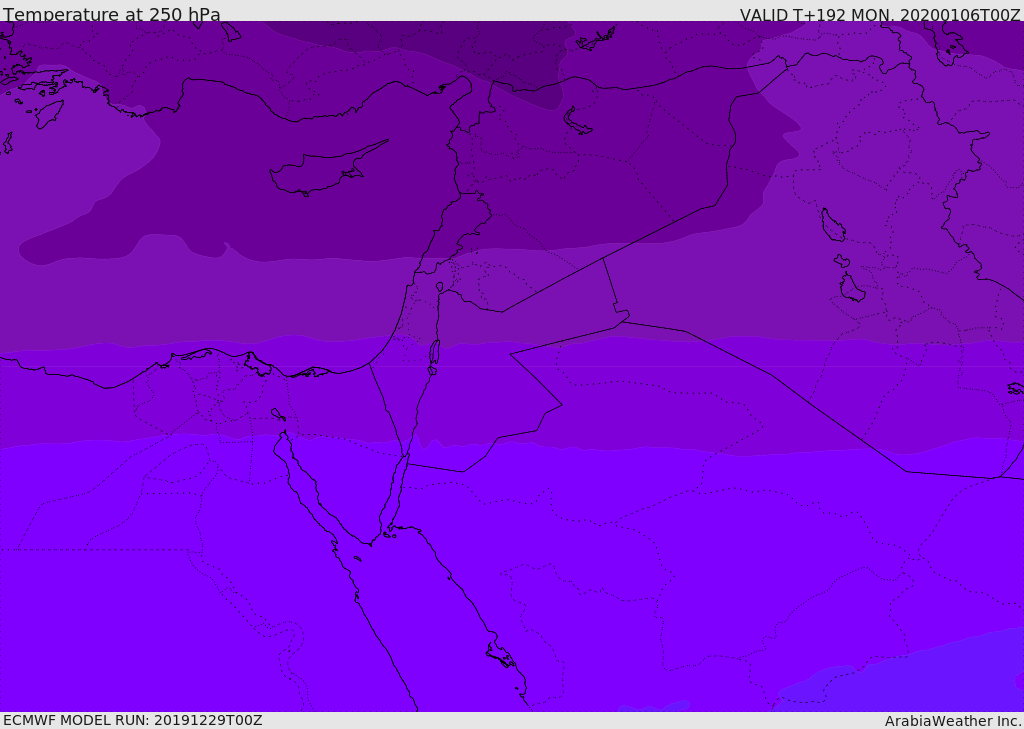
Task: Click the island of Cyprus on the map
Action: coord(327,170)
